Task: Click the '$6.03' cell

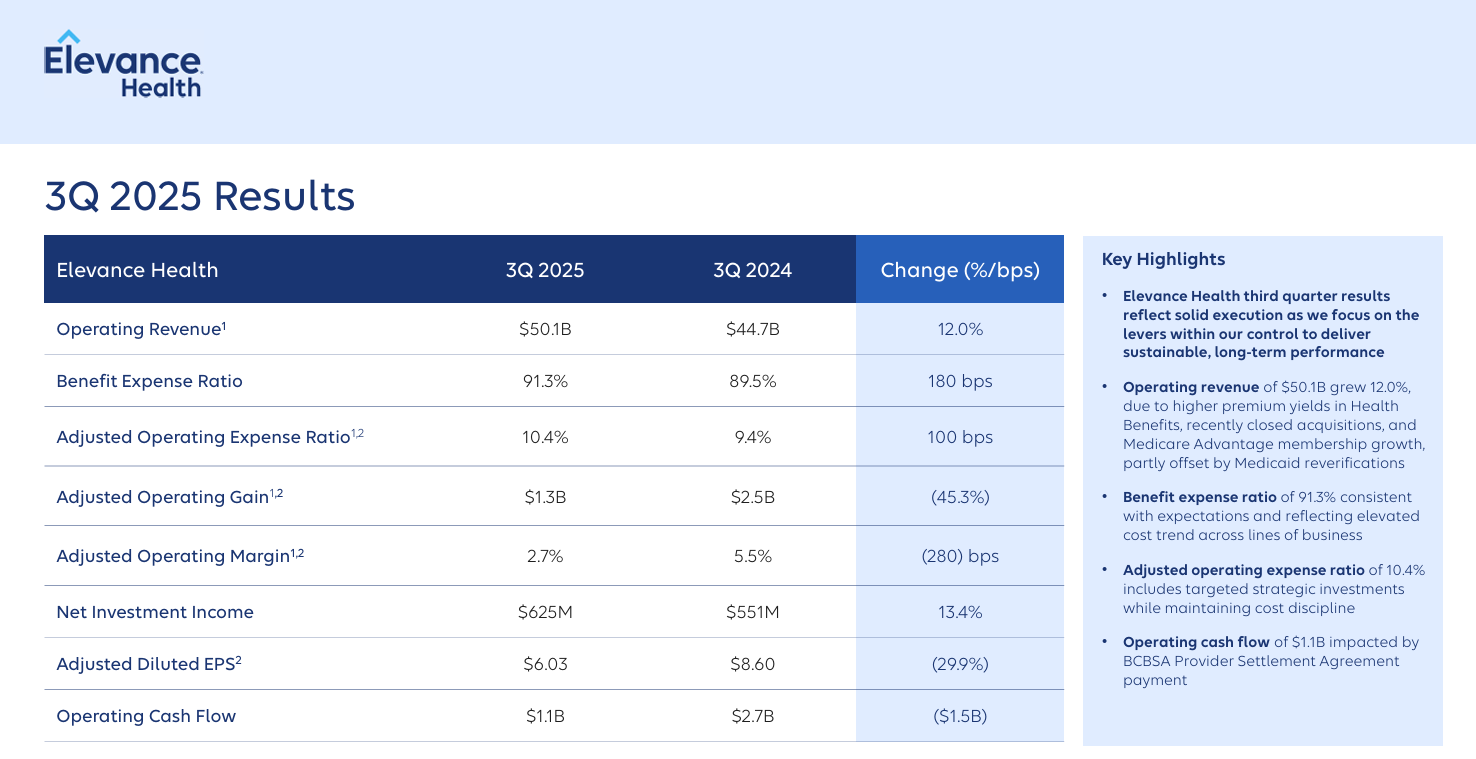Action: [x=545, y=664]
